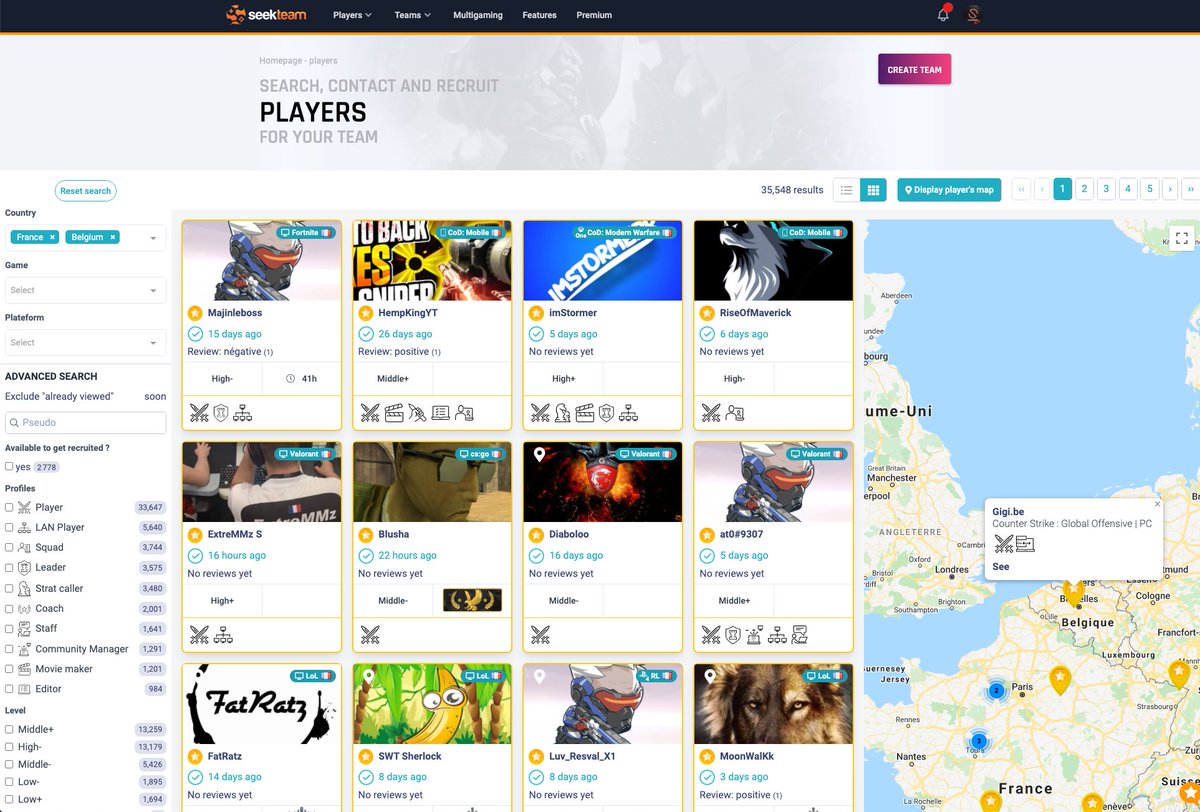Screen dimensions: 1200x812
Task: Click the cs:go game tag on Blusha
Action: [480, 454]
